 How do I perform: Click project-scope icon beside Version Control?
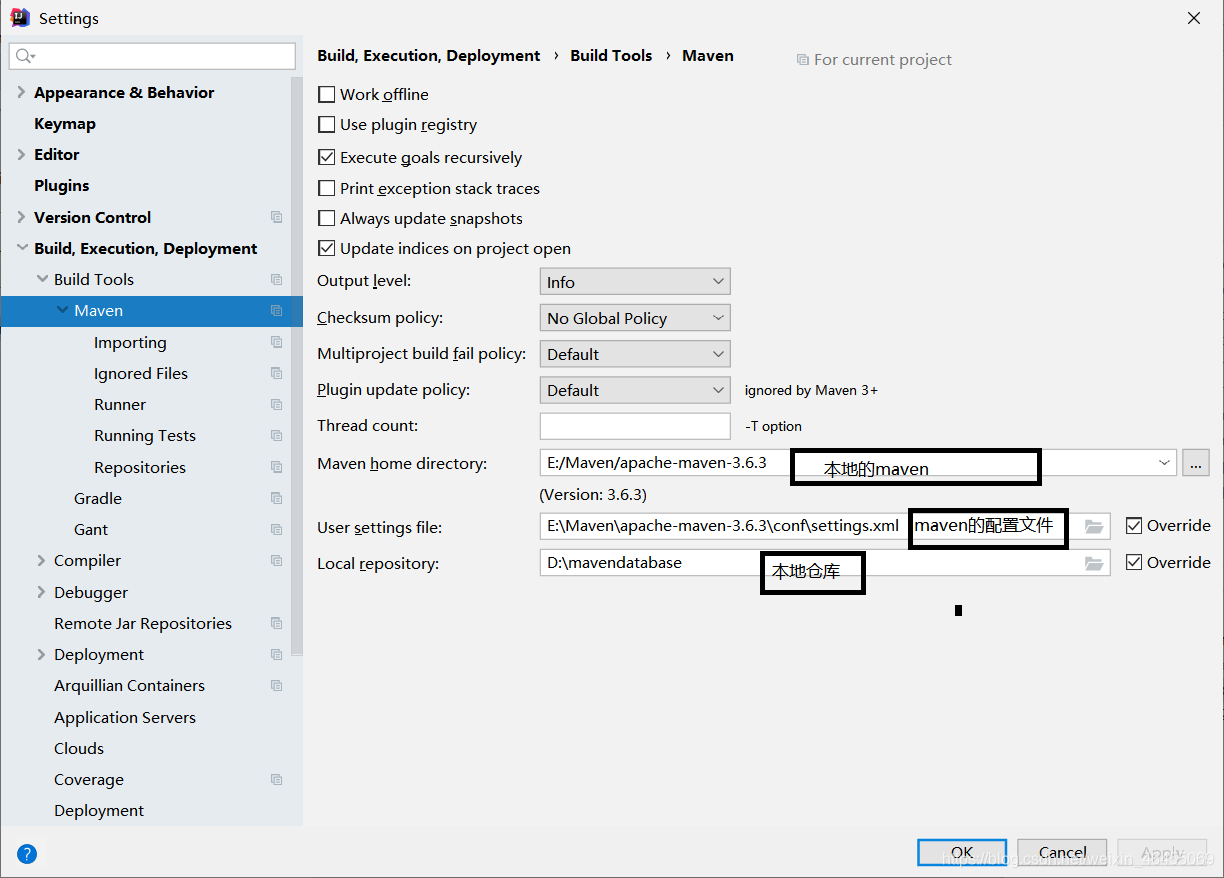tap(276, 217)
